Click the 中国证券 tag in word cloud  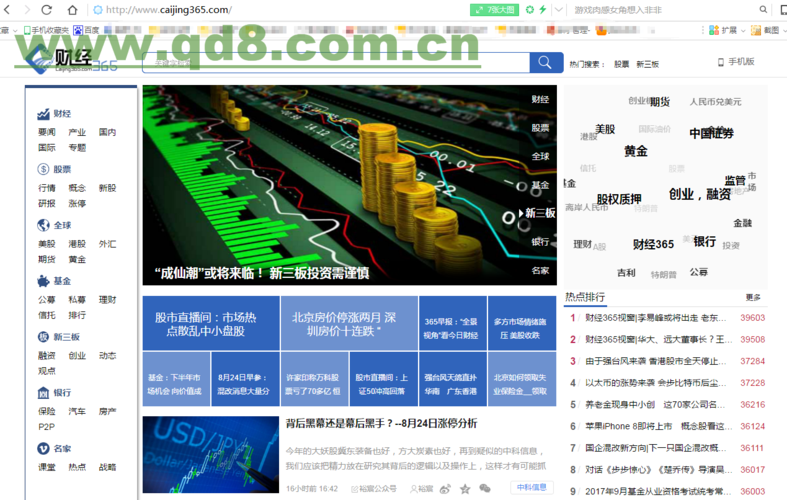711,133
